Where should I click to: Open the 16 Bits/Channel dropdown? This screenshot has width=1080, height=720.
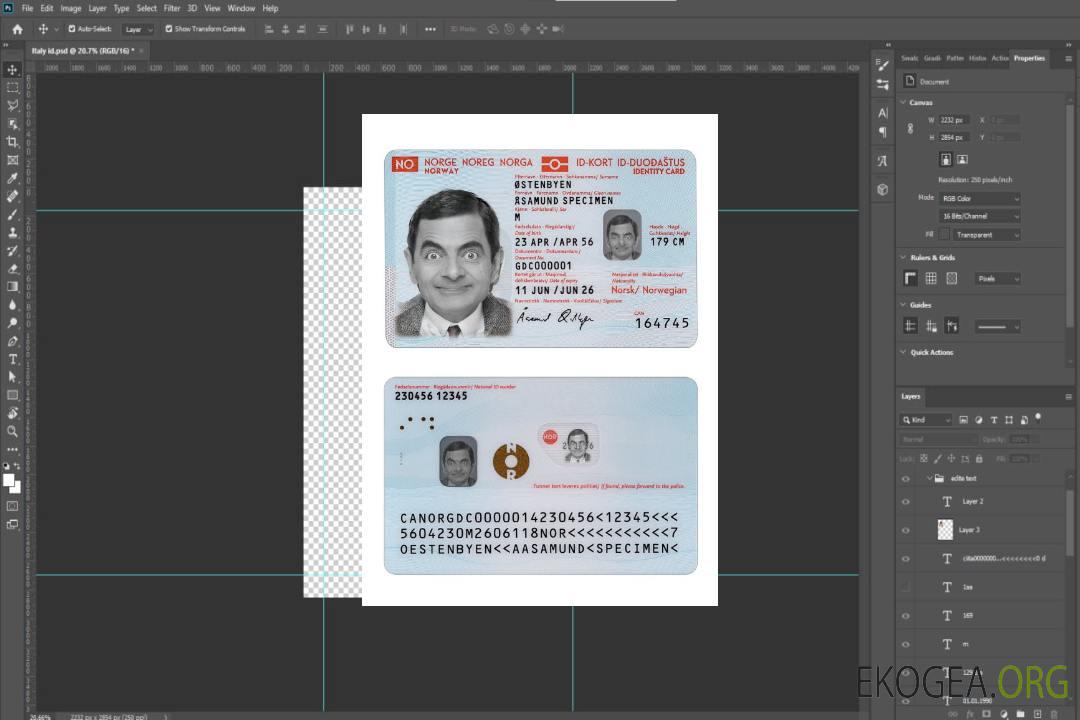coord(980,216)
